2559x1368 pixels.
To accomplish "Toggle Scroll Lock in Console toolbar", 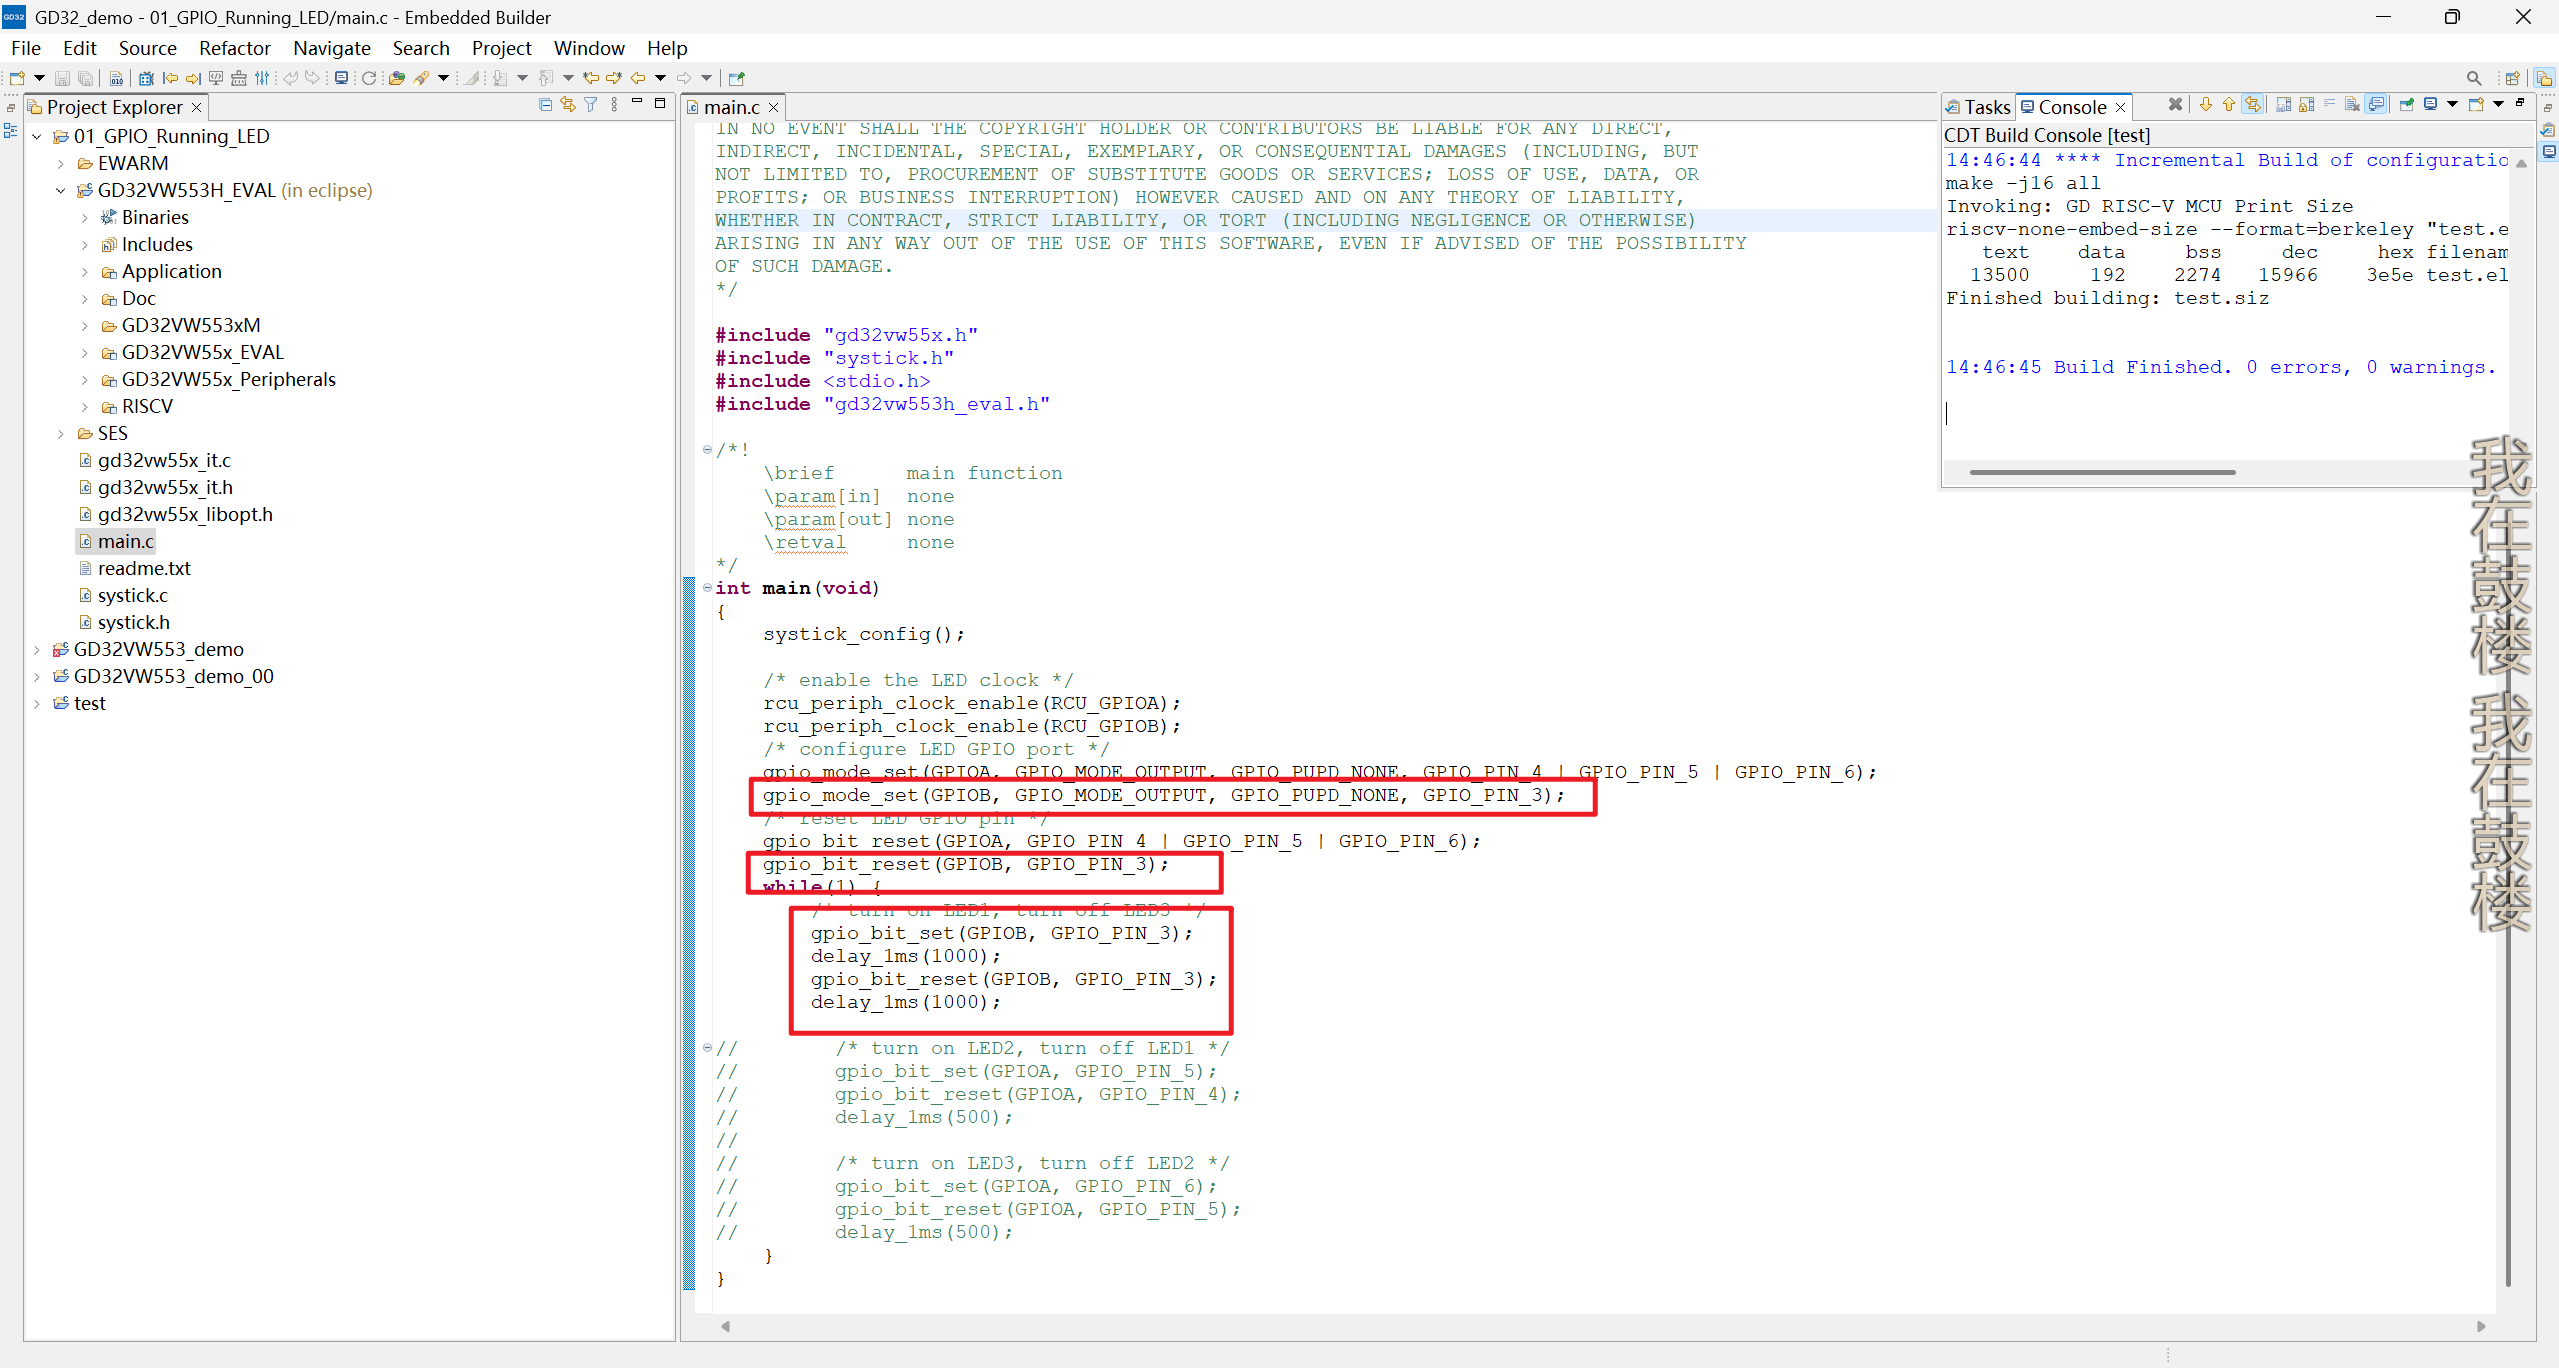I will (x=2306, y=104).
